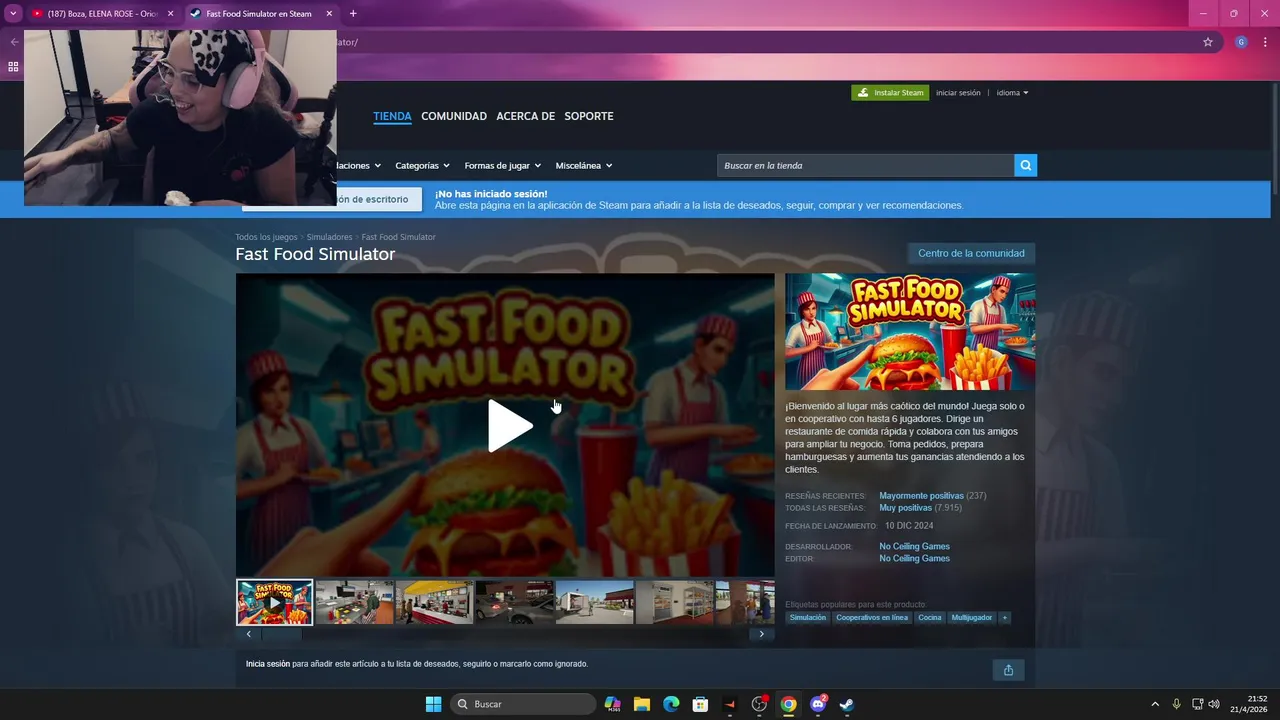Image resolution: width=1280 pixels, height=720 pixels.
Task: Open the SOPORTE page
Action: coord(589,116)
